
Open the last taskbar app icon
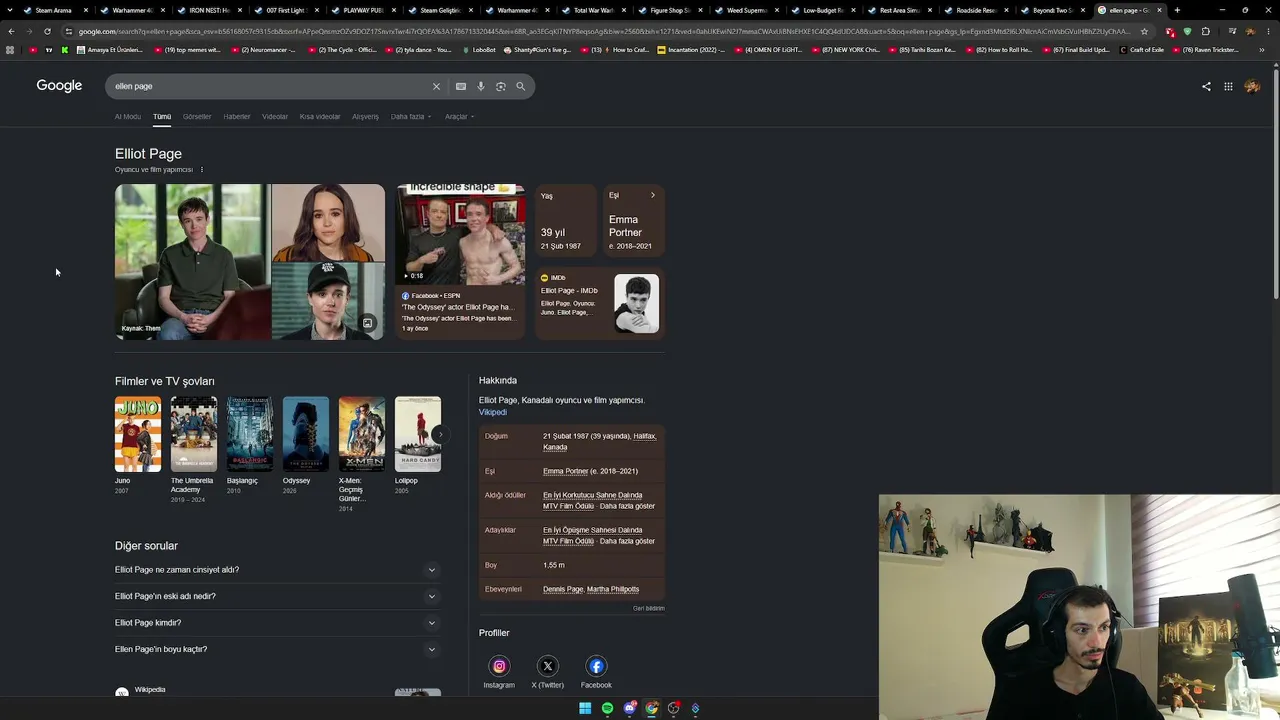(696, 708)
